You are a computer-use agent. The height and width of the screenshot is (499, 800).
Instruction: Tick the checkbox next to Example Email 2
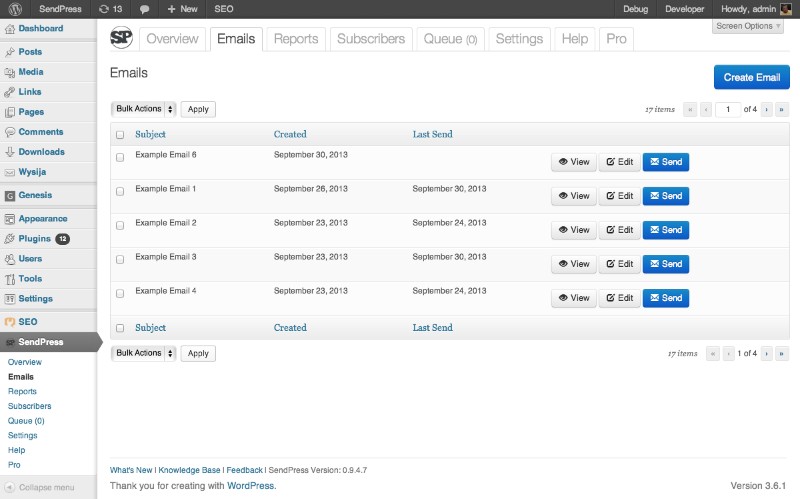[x=120, y=225]
